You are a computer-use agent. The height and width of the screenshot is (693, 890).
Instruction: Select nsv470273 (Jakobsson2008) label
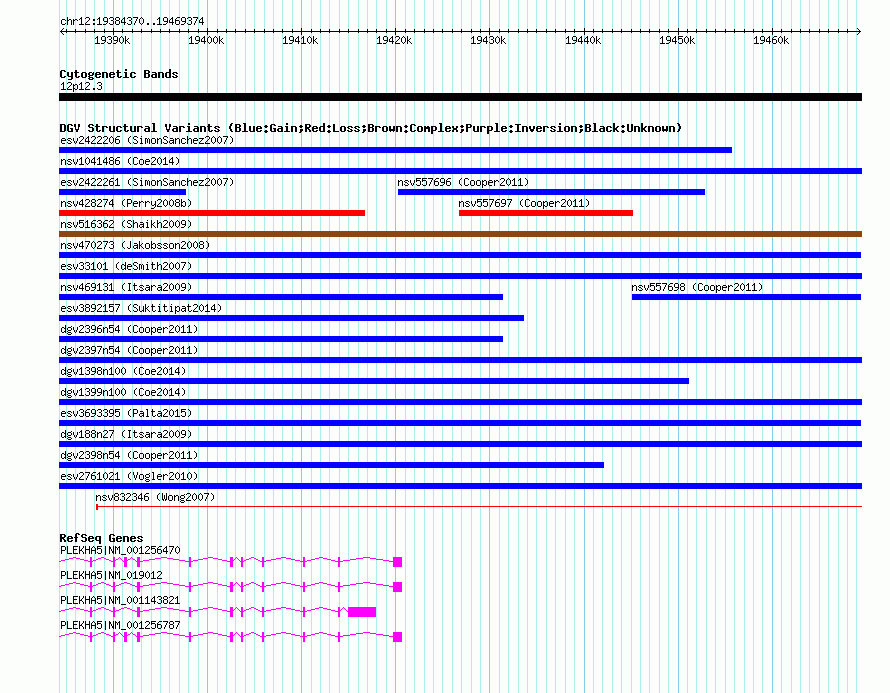[x=135, y=245]
